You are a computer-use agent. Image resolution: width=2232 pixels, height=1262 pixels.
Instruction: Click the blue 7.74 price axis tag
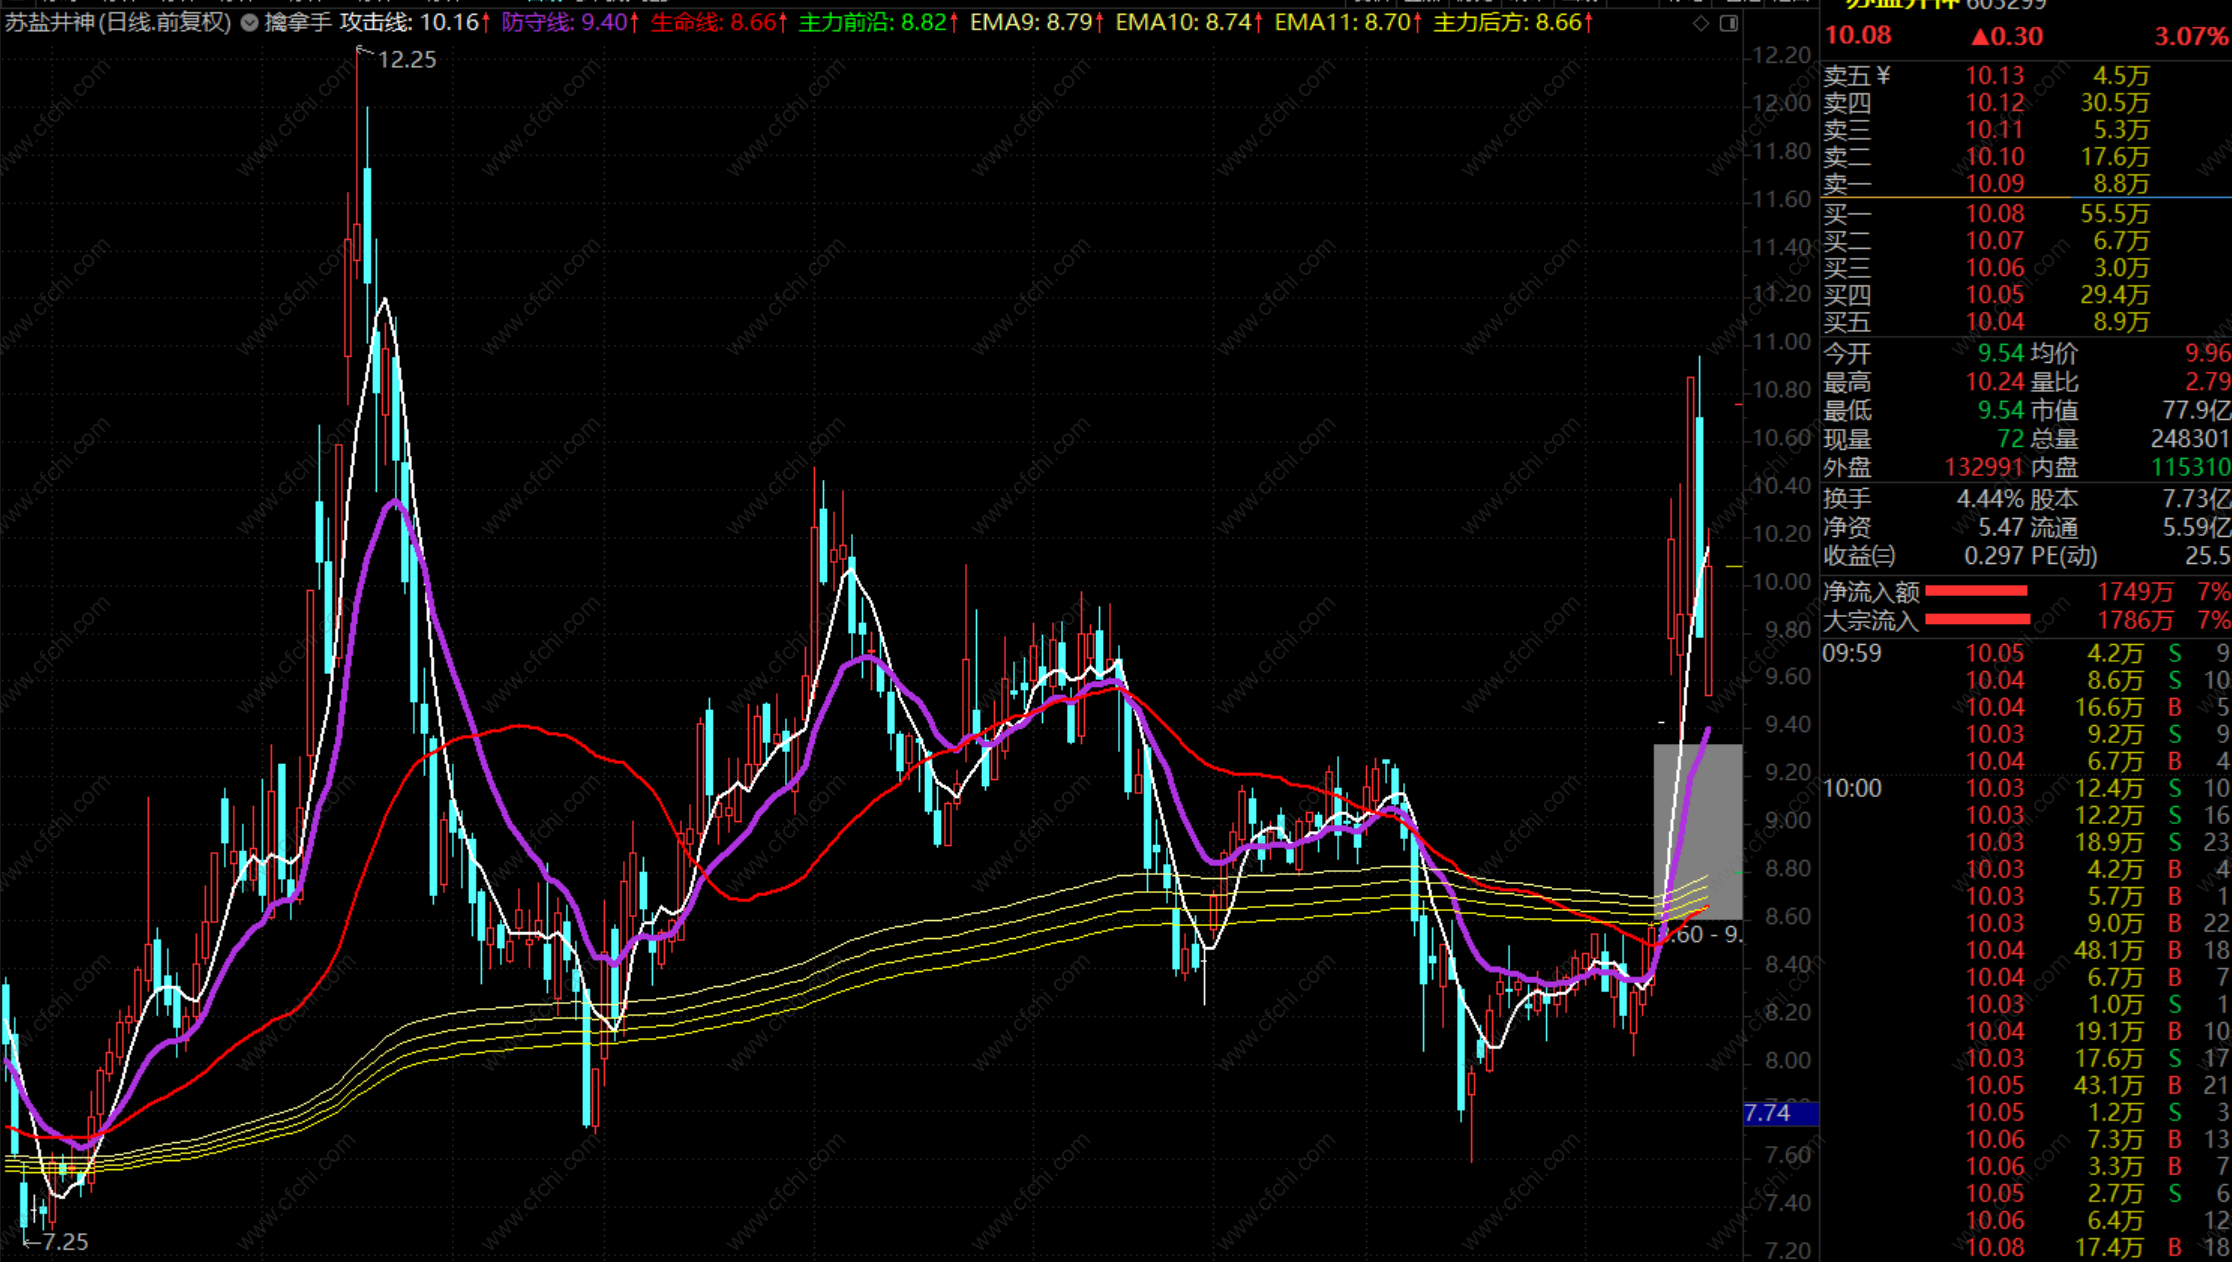tap(1779, 1113)
